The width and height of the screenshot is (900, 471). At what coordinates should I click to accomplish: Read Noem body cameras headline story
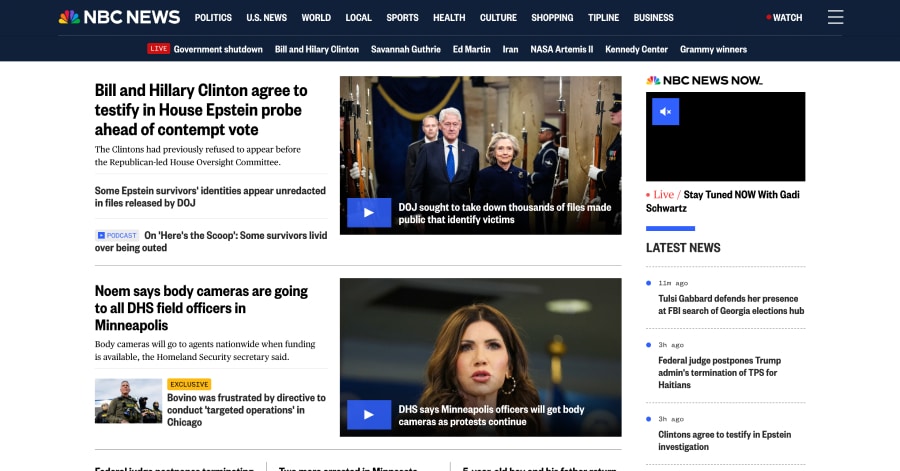(201, 308)
